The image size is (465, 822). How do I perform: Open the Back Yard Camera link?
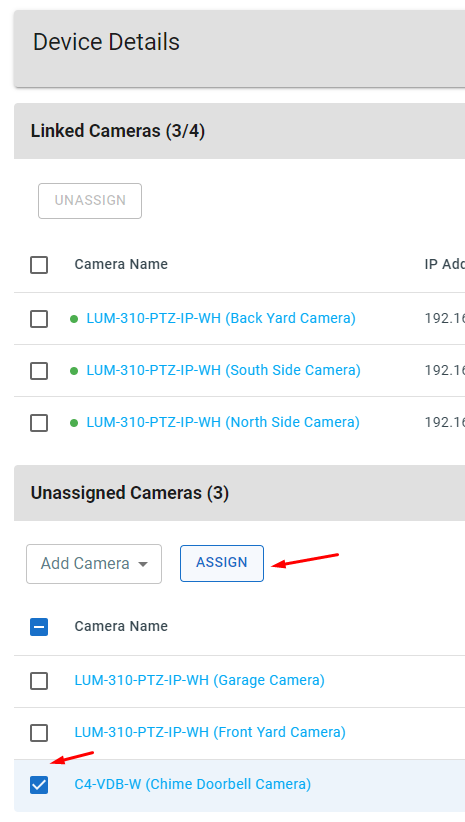click(x=221, y=318)
